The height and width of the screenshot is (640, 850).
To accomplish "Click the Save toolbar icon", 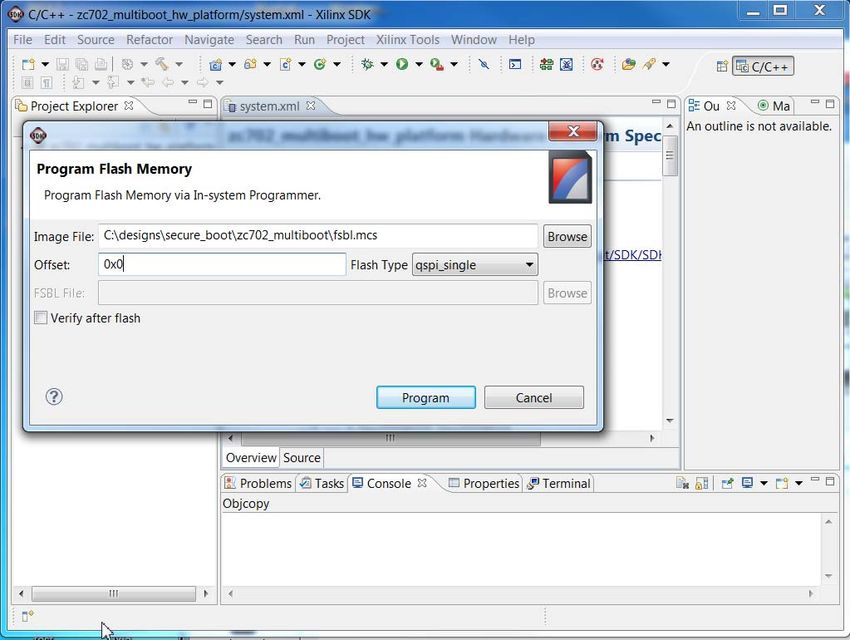I will tap(63, 64).
